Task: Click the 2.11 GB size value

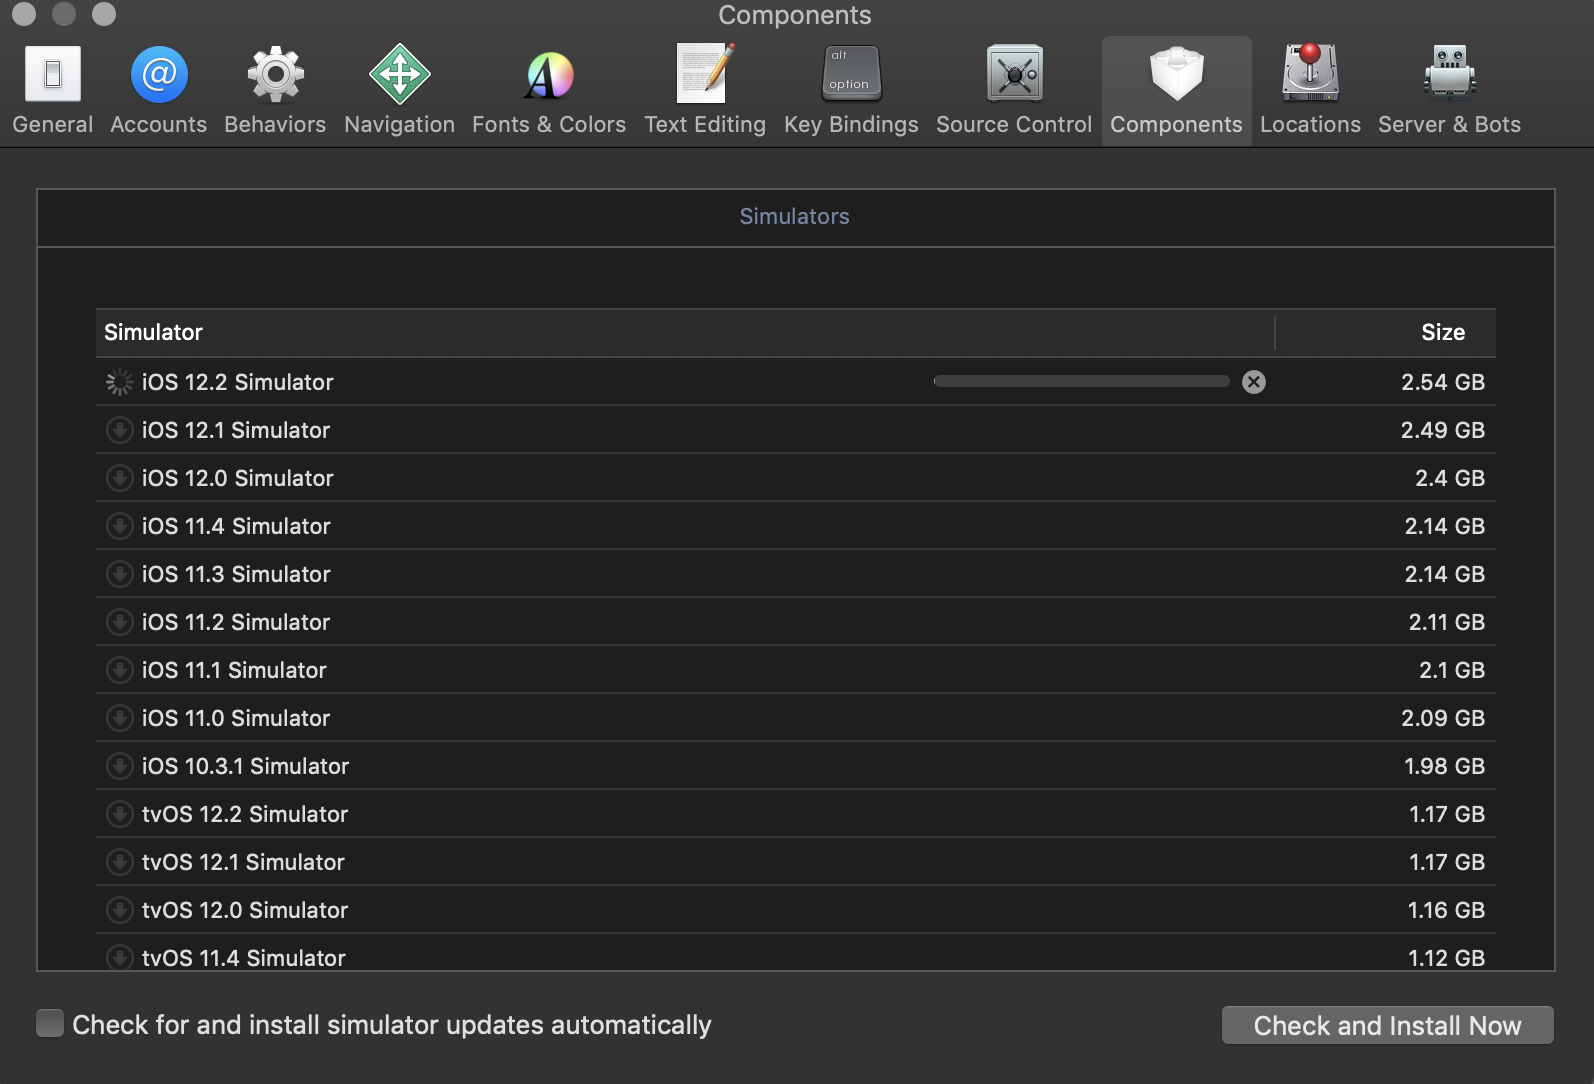Action: 1447,622
